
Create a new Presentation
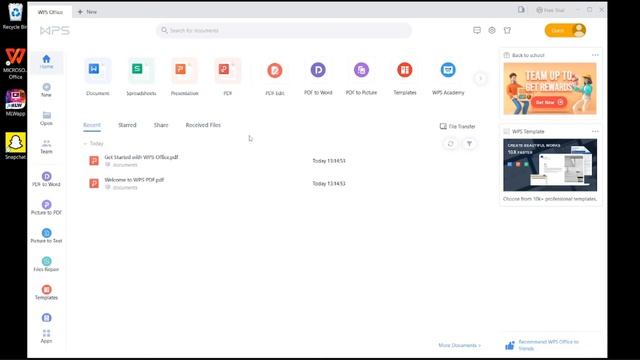(x=184, y=77)
